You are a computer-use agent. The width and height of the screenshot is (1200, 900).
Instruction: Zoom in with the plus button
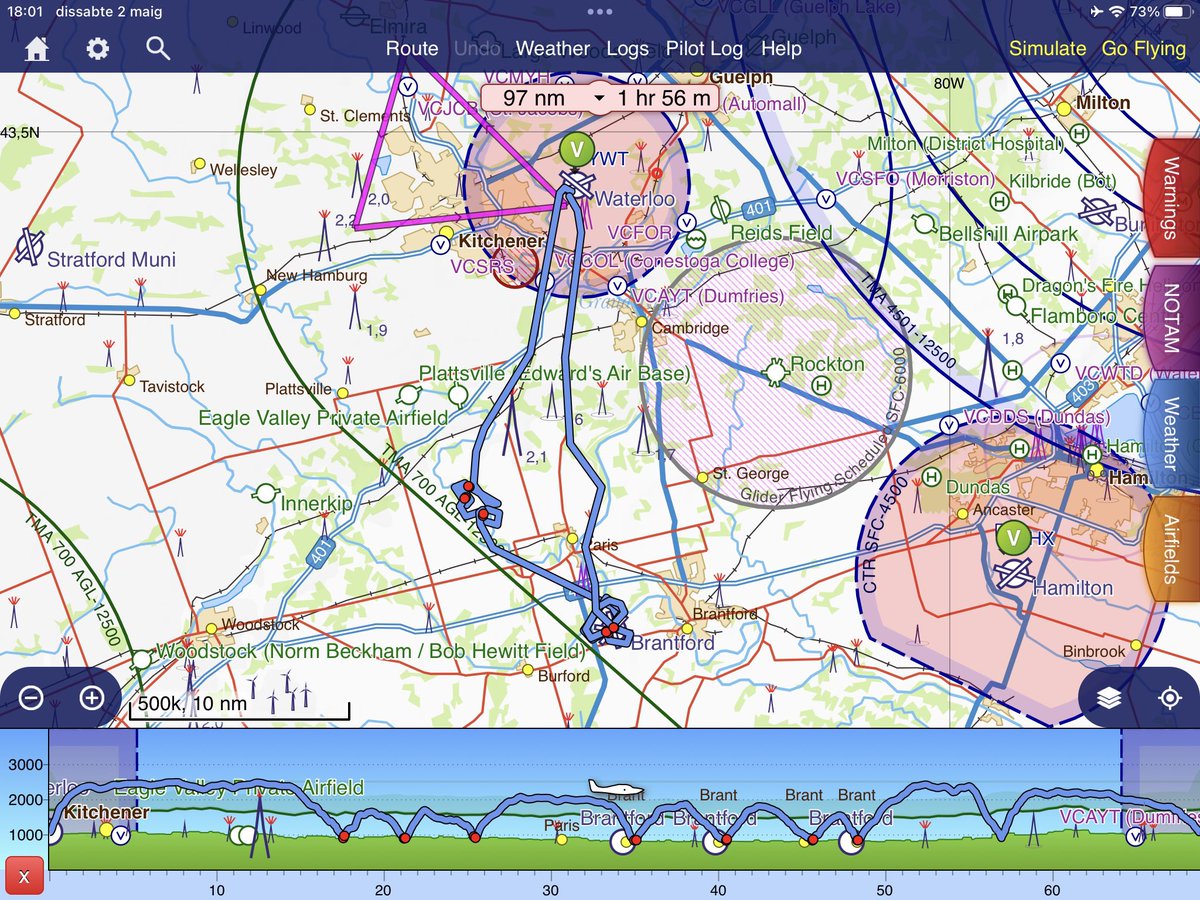tap(91, 698)
